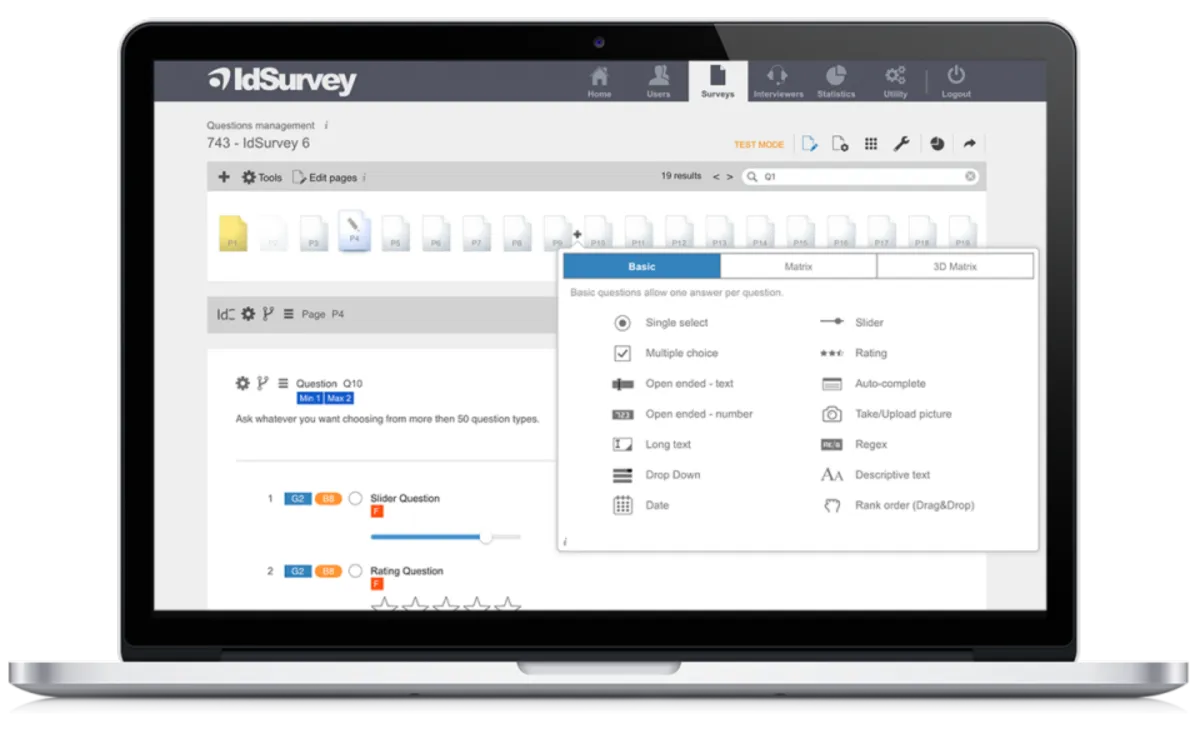Click the search field containing Q1
Image resolution: width=1200 pixels, height=738 pixels.
tap(861, 176)
